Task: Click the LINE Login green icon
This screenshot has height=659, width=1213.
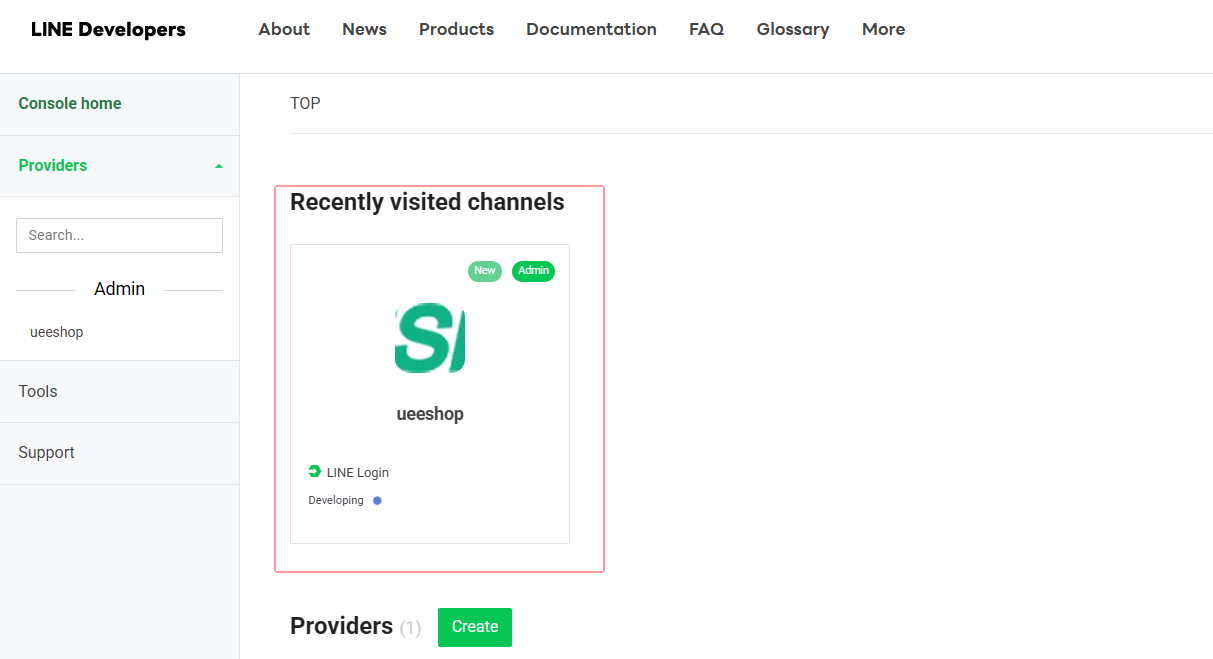Action: tap(315, 472)
